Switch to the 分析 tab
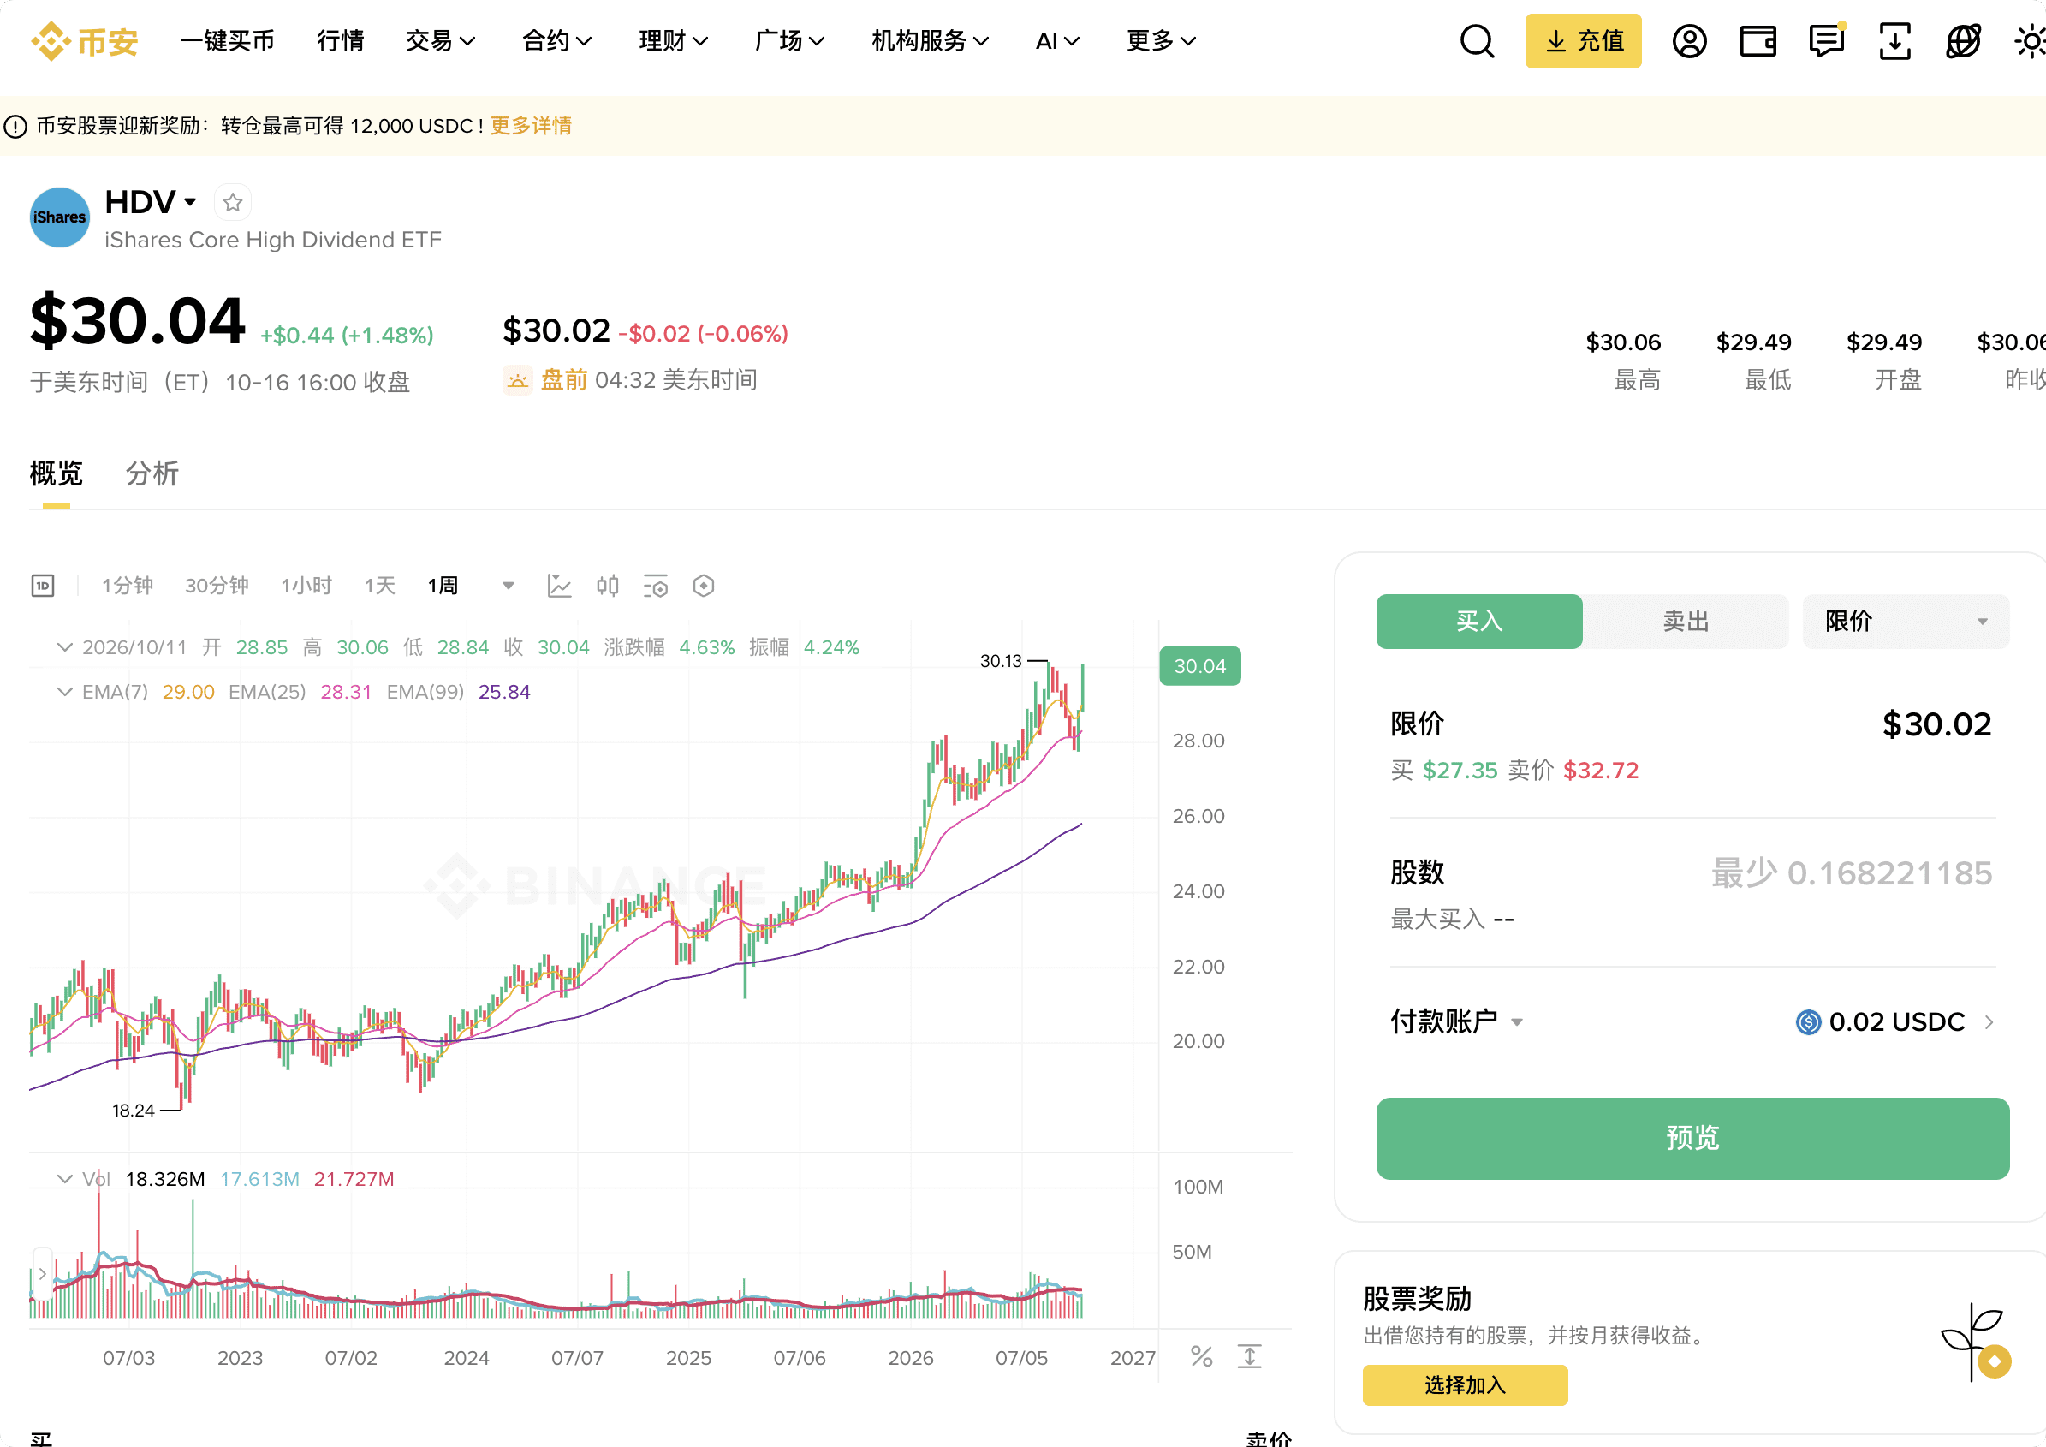2046x1447 pixels. coord(152,473)
